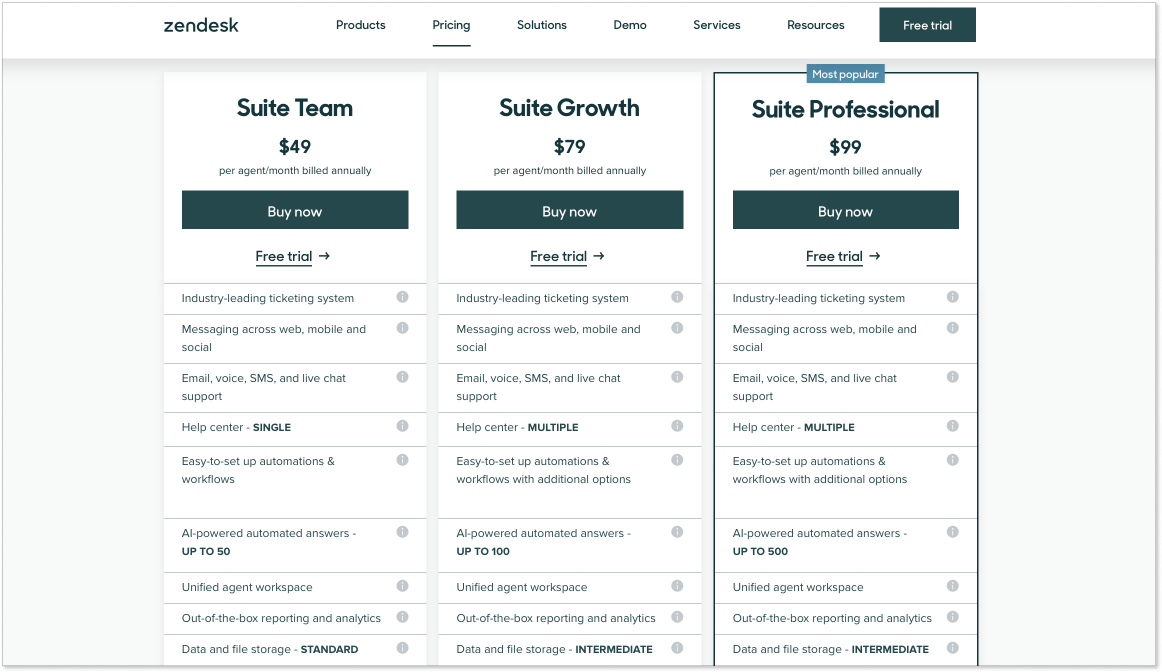This screenshot has height=672, width=1162.
Task: Show info for AI answers UP TO 500
Action: 953,532
